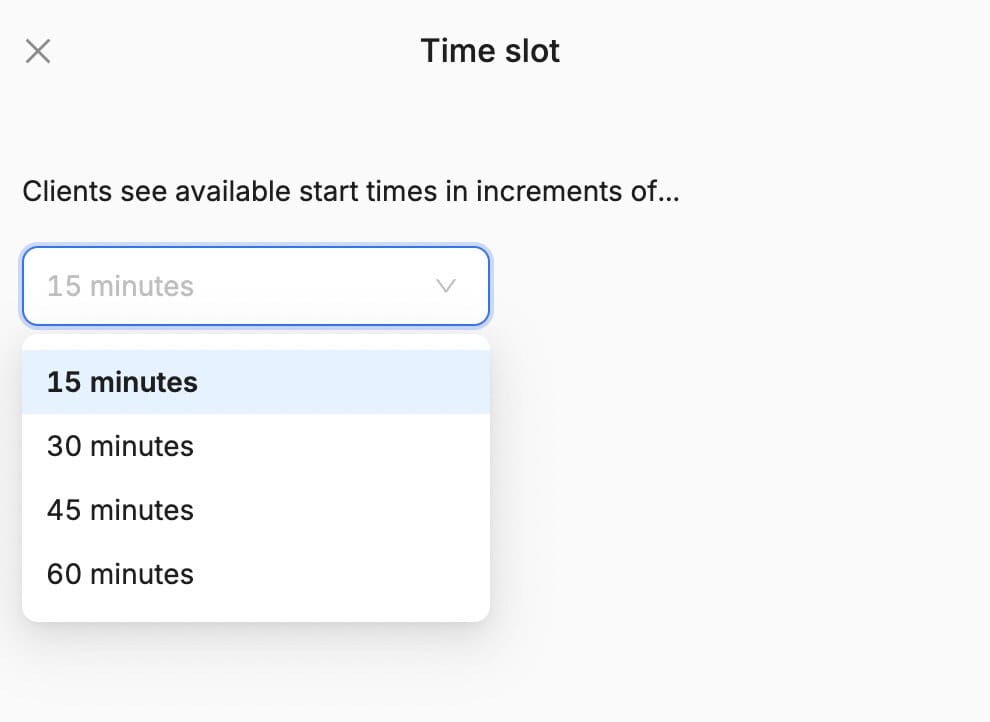Select 30 minutes from the list

coord(120,446)
